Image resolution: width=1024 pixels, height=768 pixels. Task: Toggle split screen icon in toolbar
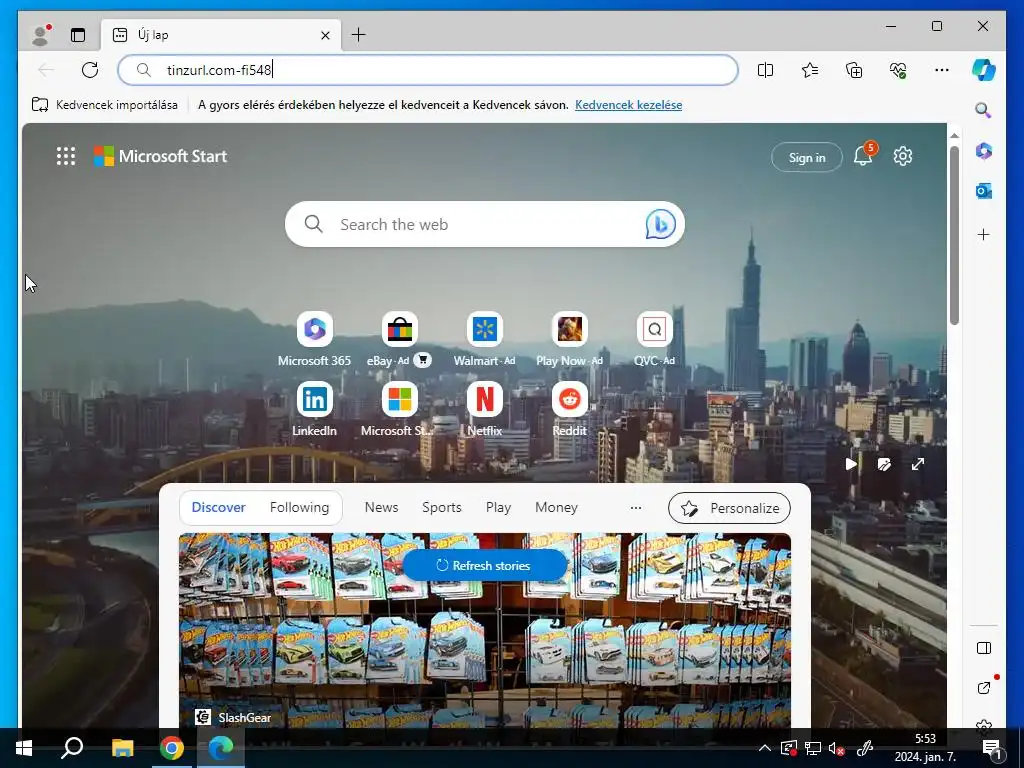tap(765, 70)
